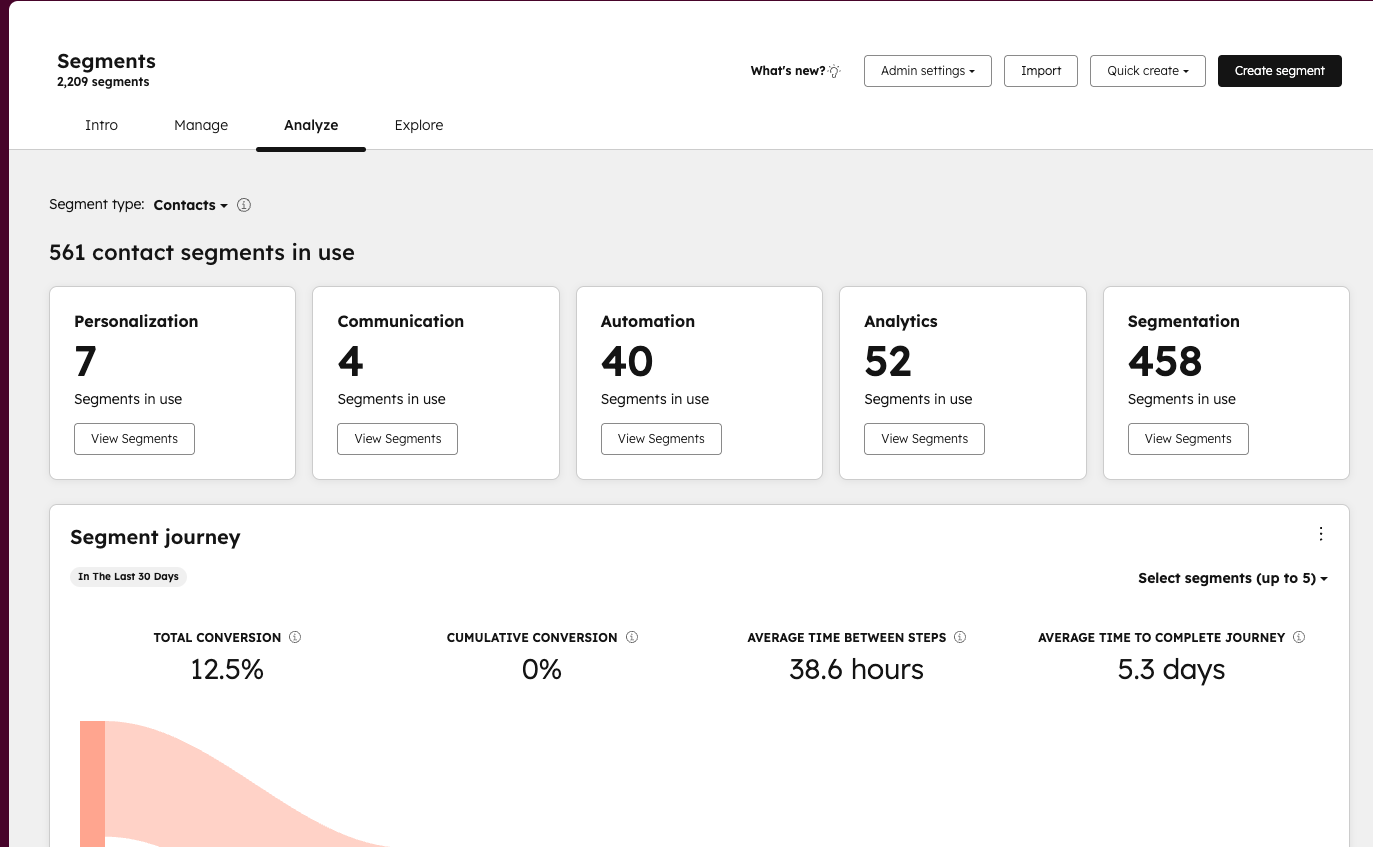Expand Select segments (up to 5) dropdown

(1232, 578)
